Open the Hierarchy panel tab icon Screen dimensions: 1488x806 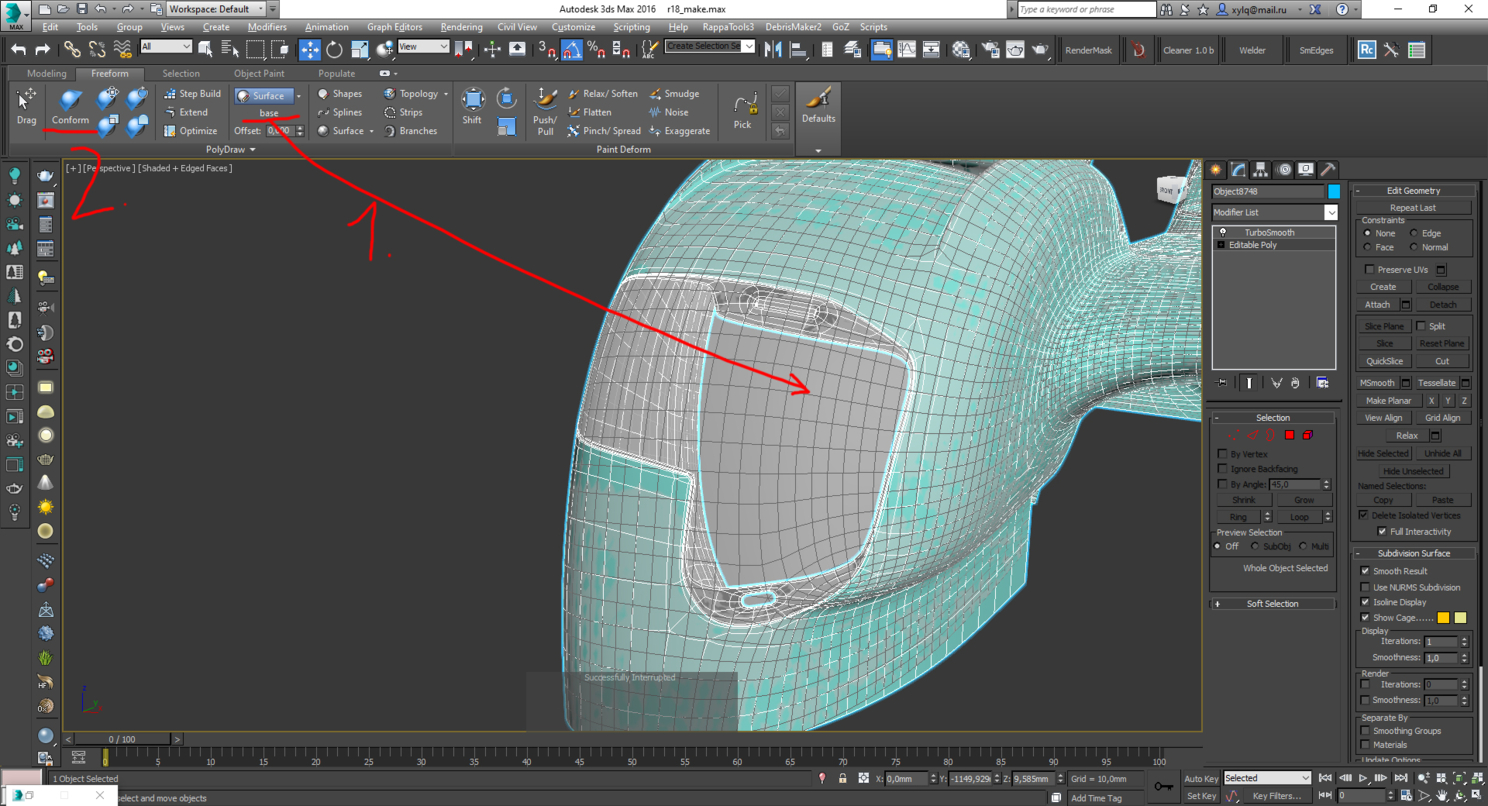pyautogui.click(x=1260, y=170)
